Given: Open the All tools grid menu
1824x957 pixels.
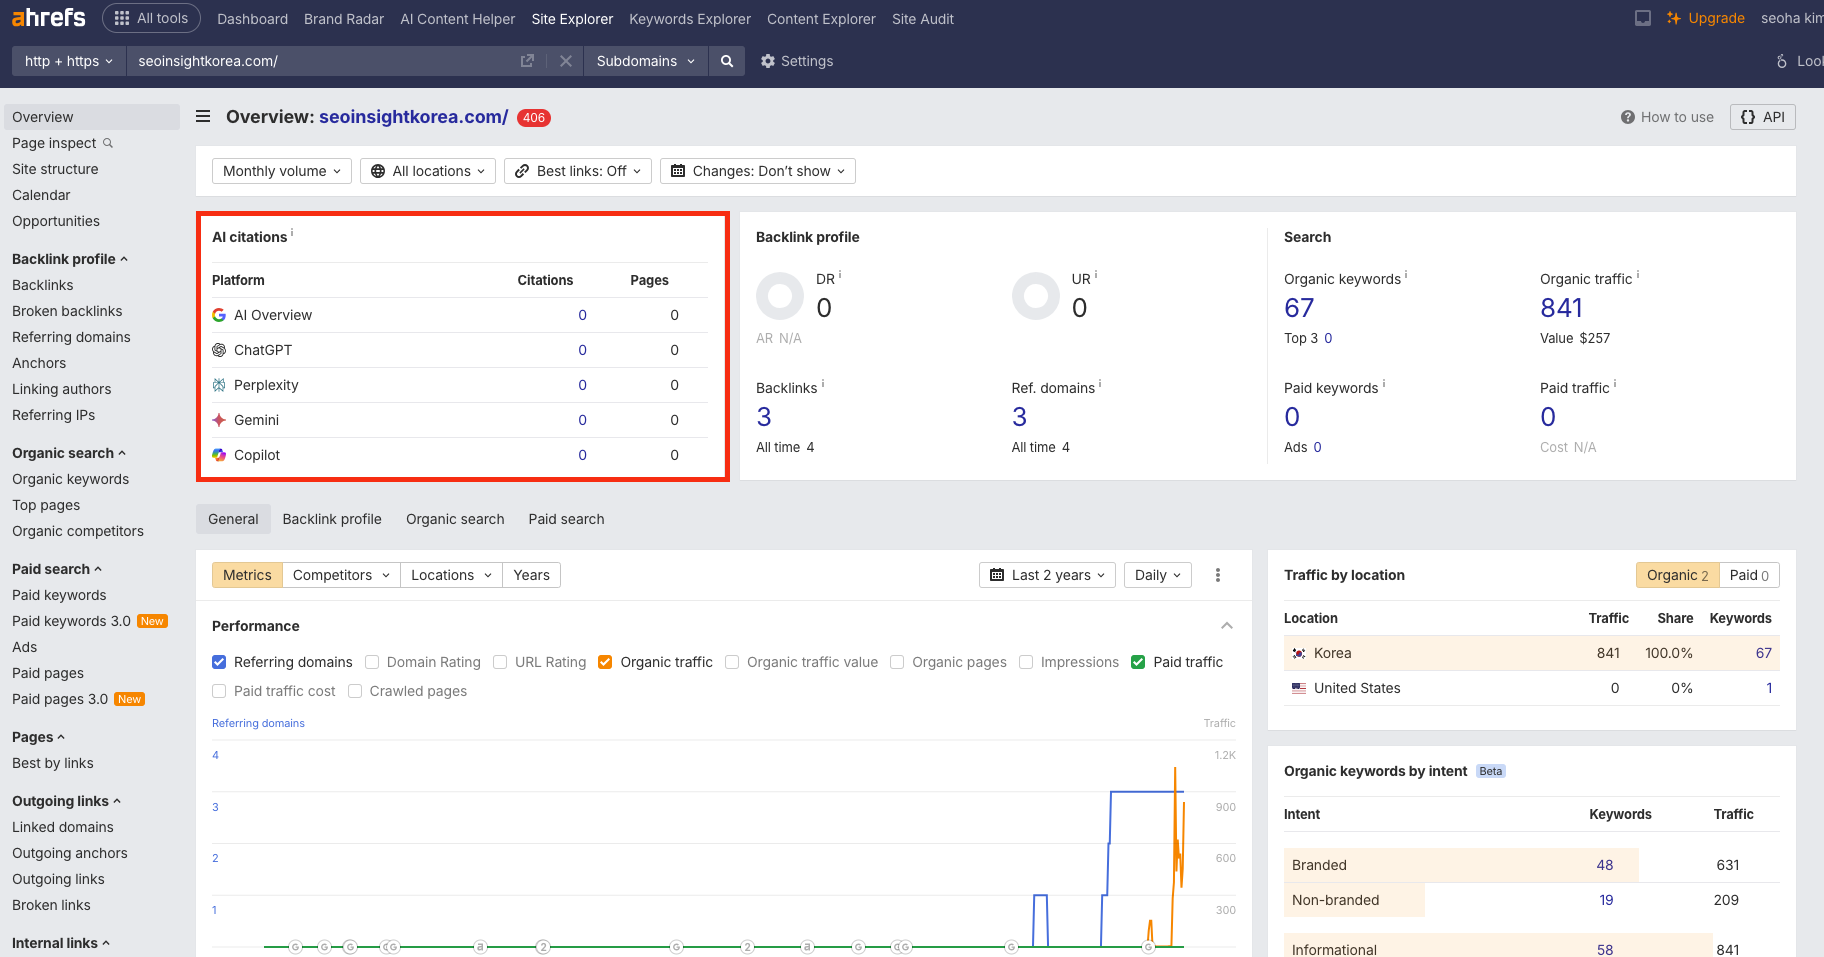Looking at the screenshot, I should click(x=151, y=17).
